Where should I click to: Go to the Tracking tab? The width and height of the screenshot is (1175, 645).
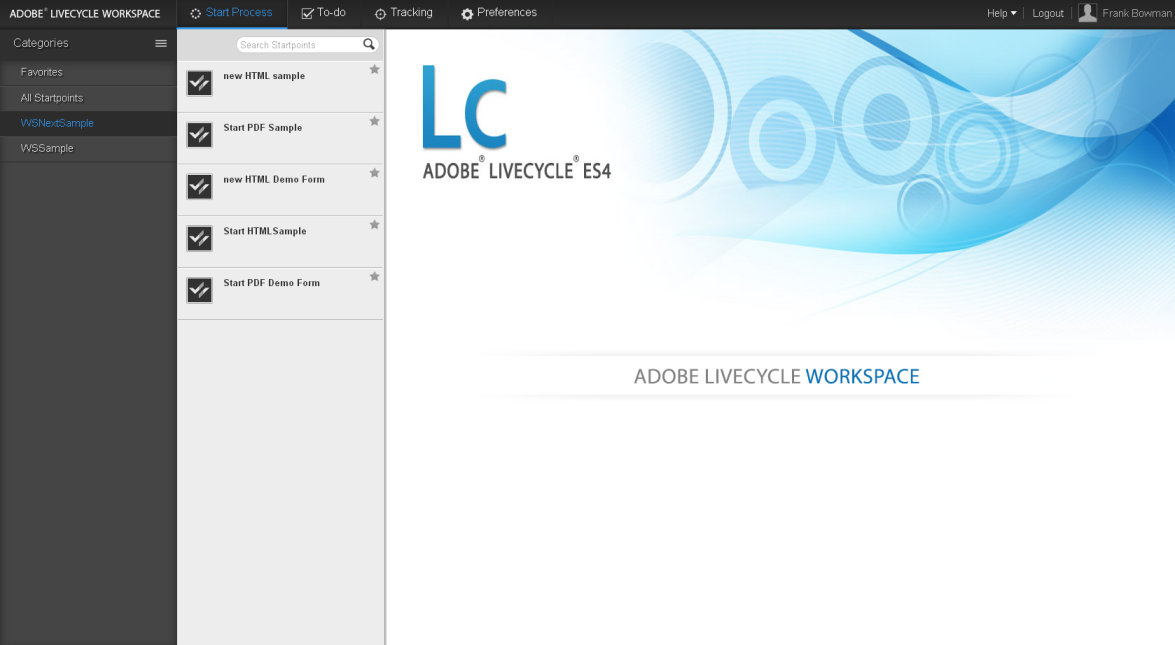click(x=404, y=13)
